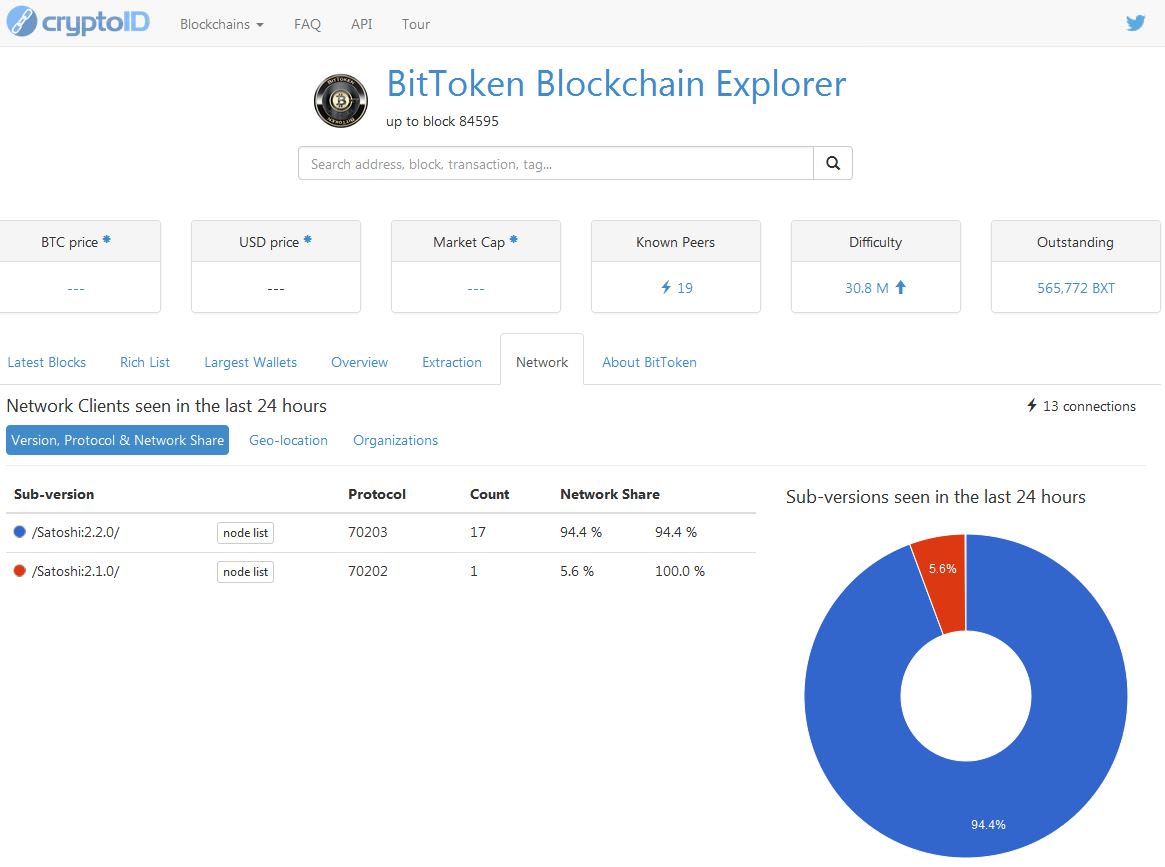This screenshot has height=867, width=1165.
Task: Click the '13 connections' text
Action: (x=1089, y=406)
